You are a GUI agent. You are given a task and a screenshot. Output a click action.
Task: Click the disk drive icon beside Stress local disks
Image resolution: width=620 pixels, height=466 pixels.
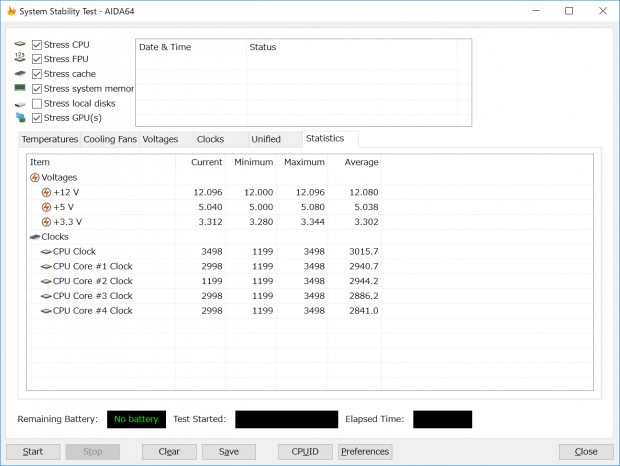point(20,104)
